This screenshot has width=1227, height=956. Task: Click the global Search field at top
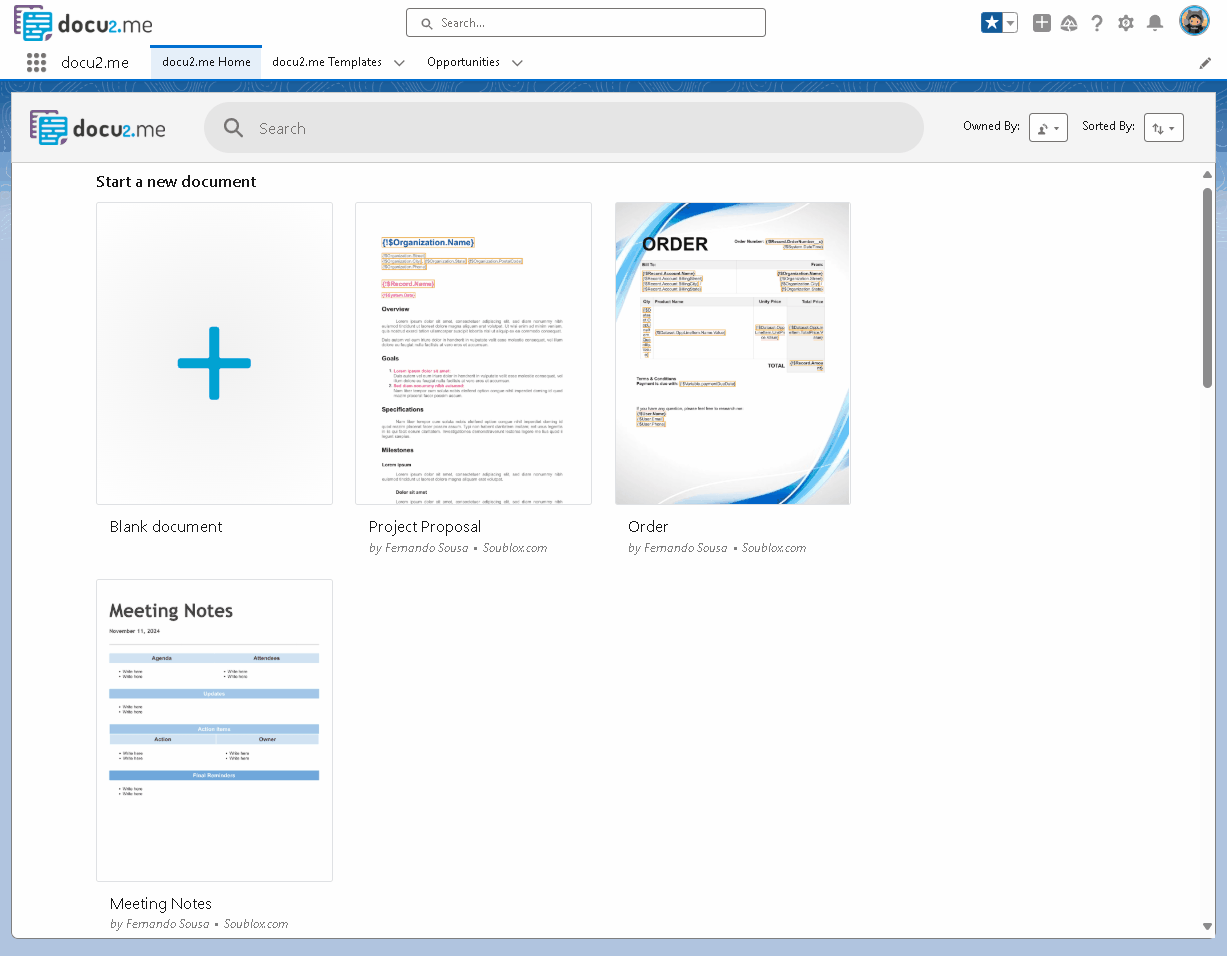tap(586, 23)
